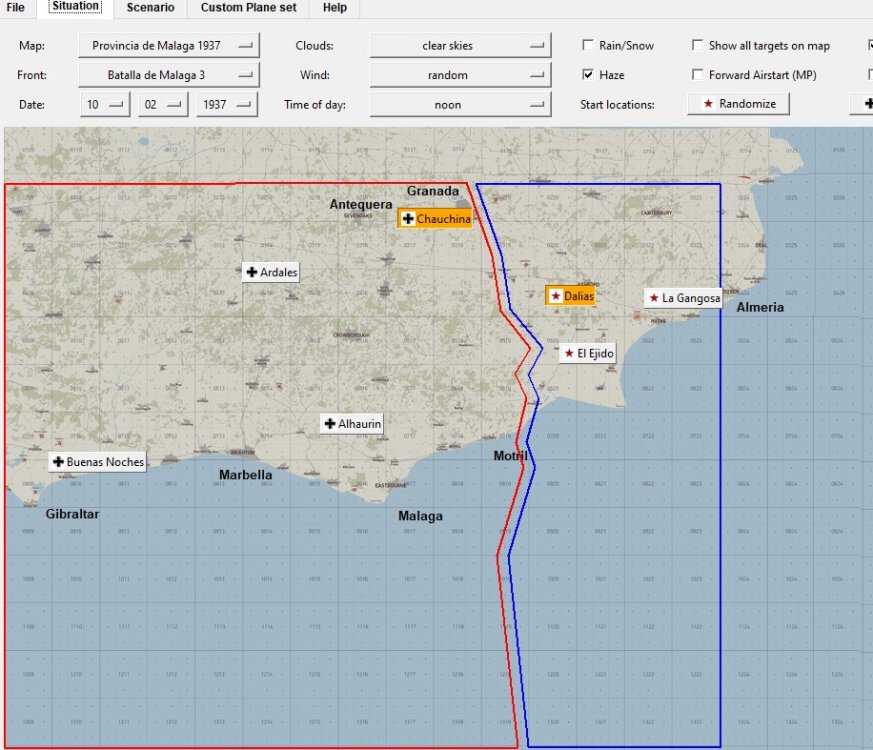Click the Buenas Noches airfield icon
Image resolution: width=873 pixels, height=750 pixels.
click(97, 461)
